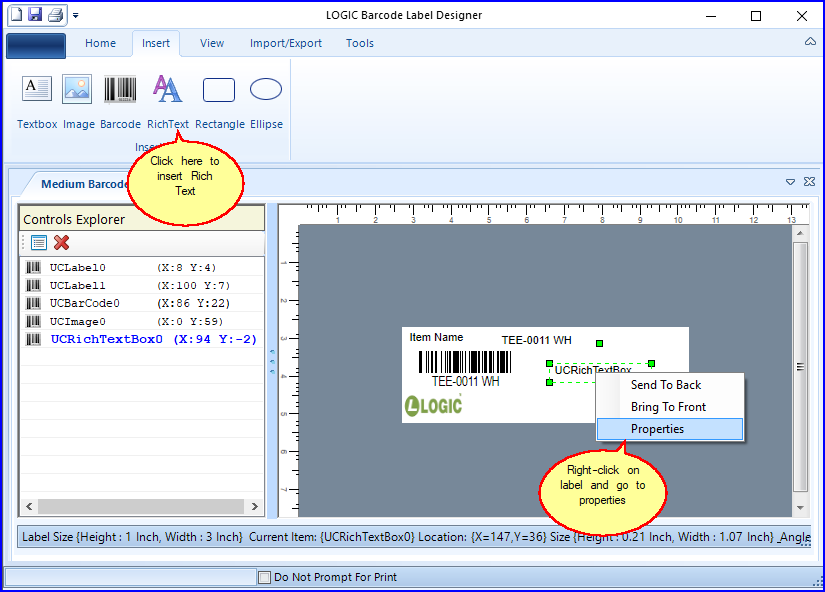Click the TEE-0011 WH text at label top
The width and height of the screenshot is (825, 592).
(x=536, y=340)
